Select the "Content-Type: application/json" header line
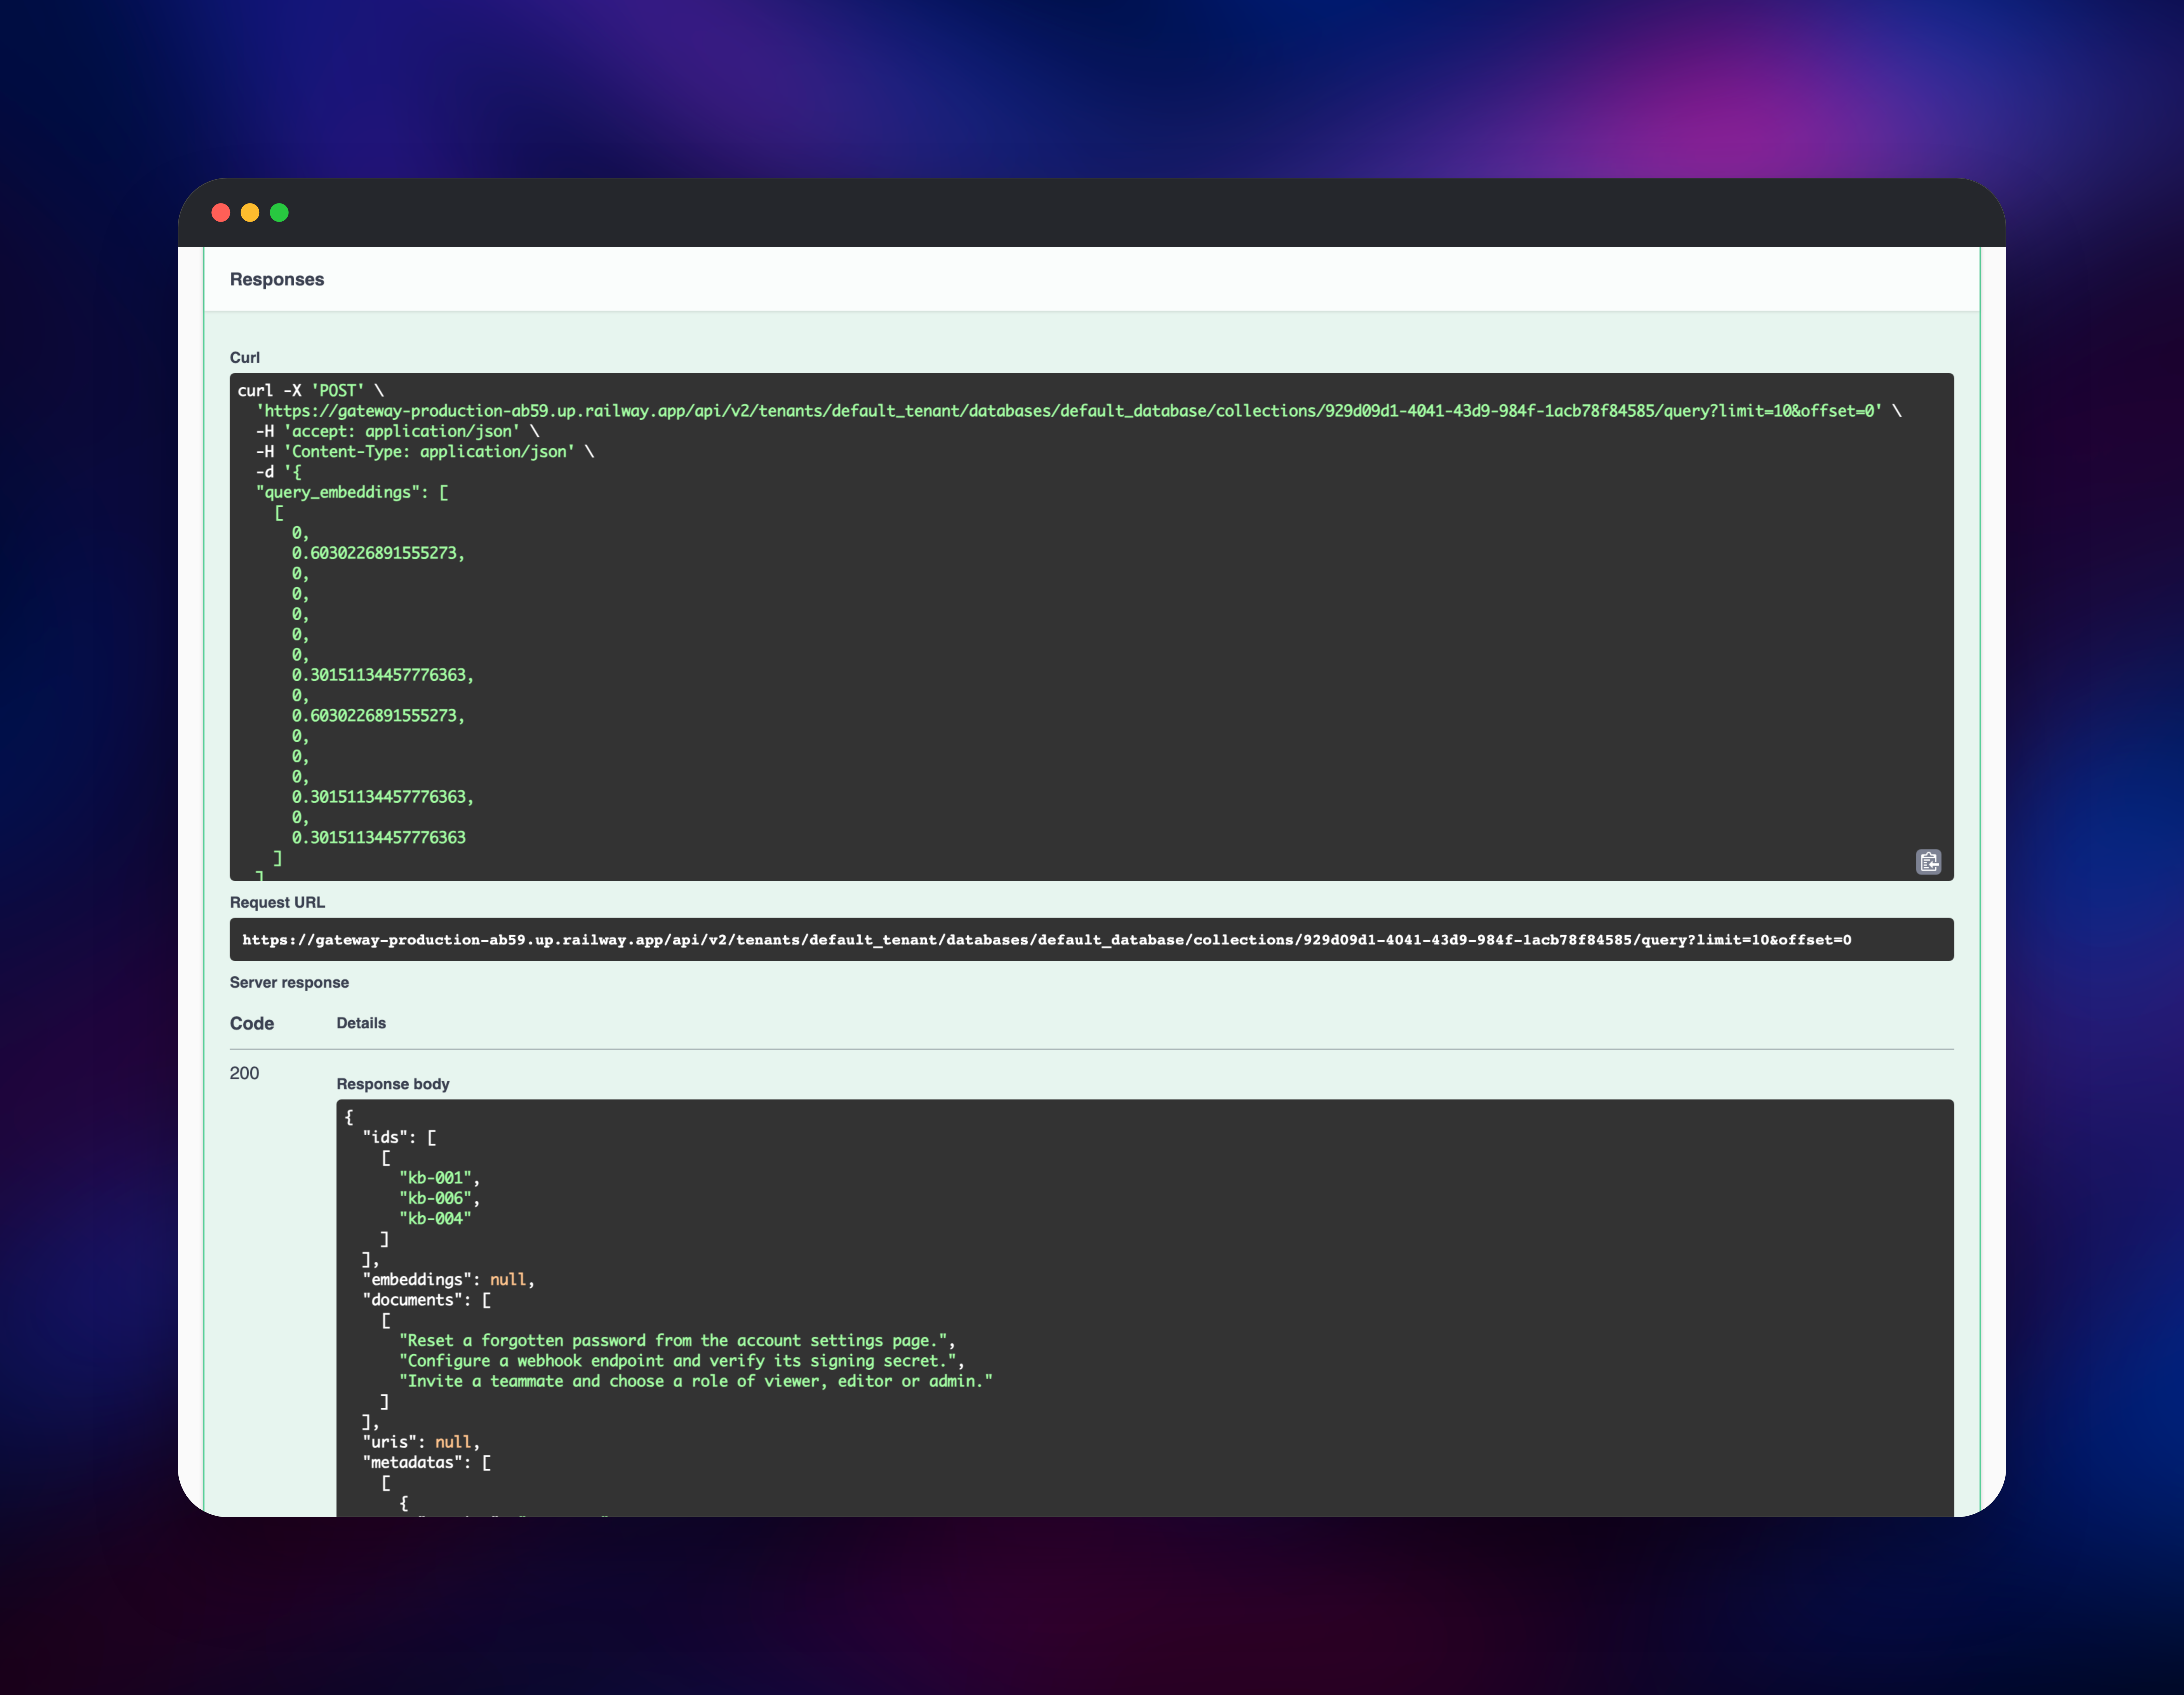Screen dimensions: 2184x1695 coord(425,452)
